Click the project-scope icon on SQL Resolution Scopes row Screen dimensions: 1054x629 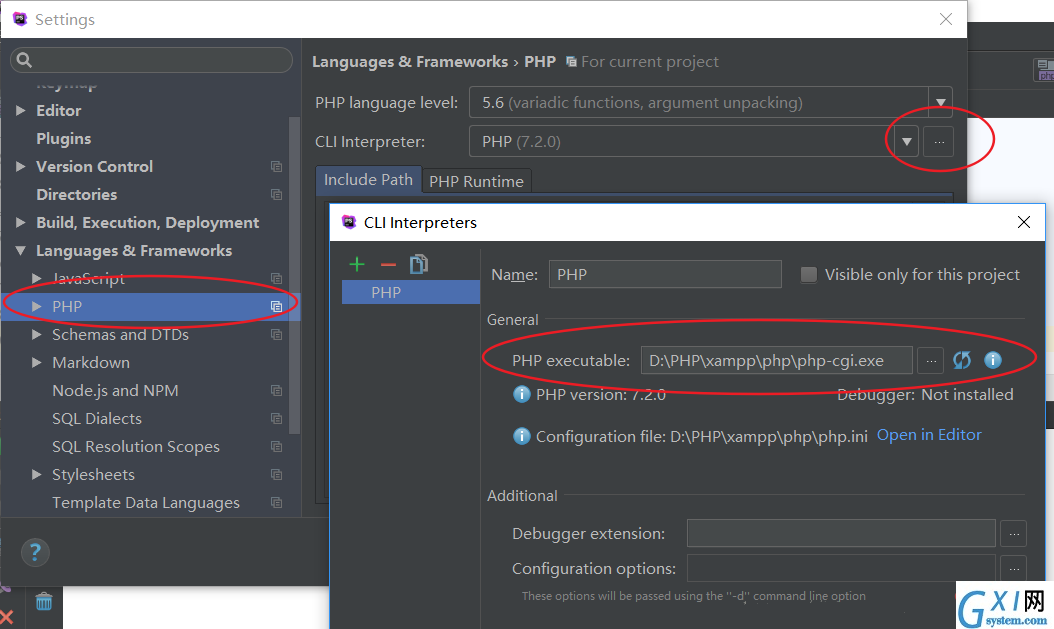click(x=276, y=446)
